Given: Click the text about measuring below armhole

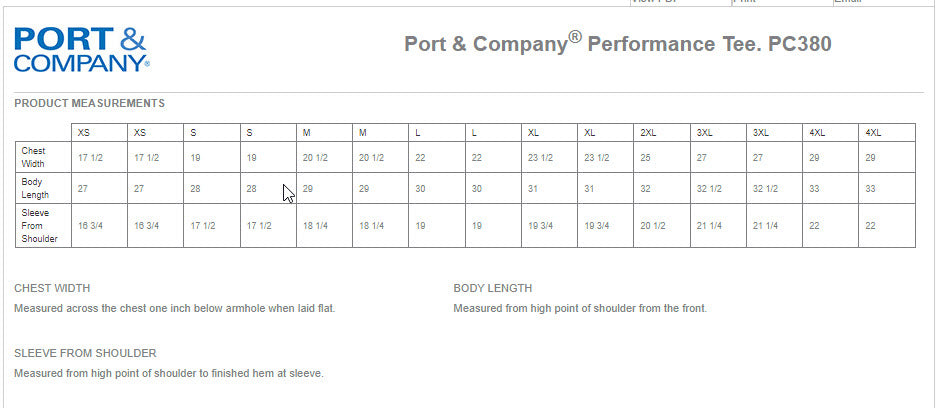Looking at the screenshot, I should click(x=174, y=308).
